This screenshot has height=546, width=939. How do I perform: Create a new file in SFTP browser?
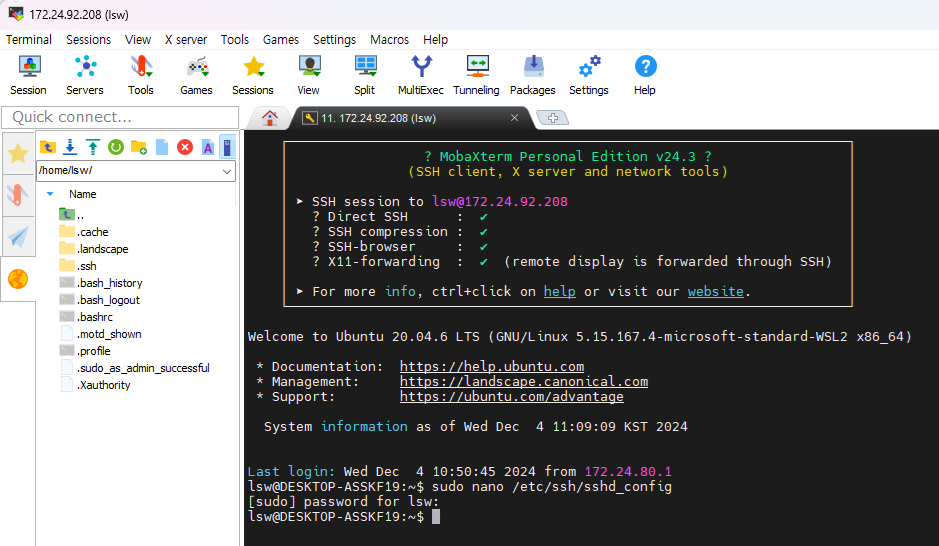click(162, 147)
